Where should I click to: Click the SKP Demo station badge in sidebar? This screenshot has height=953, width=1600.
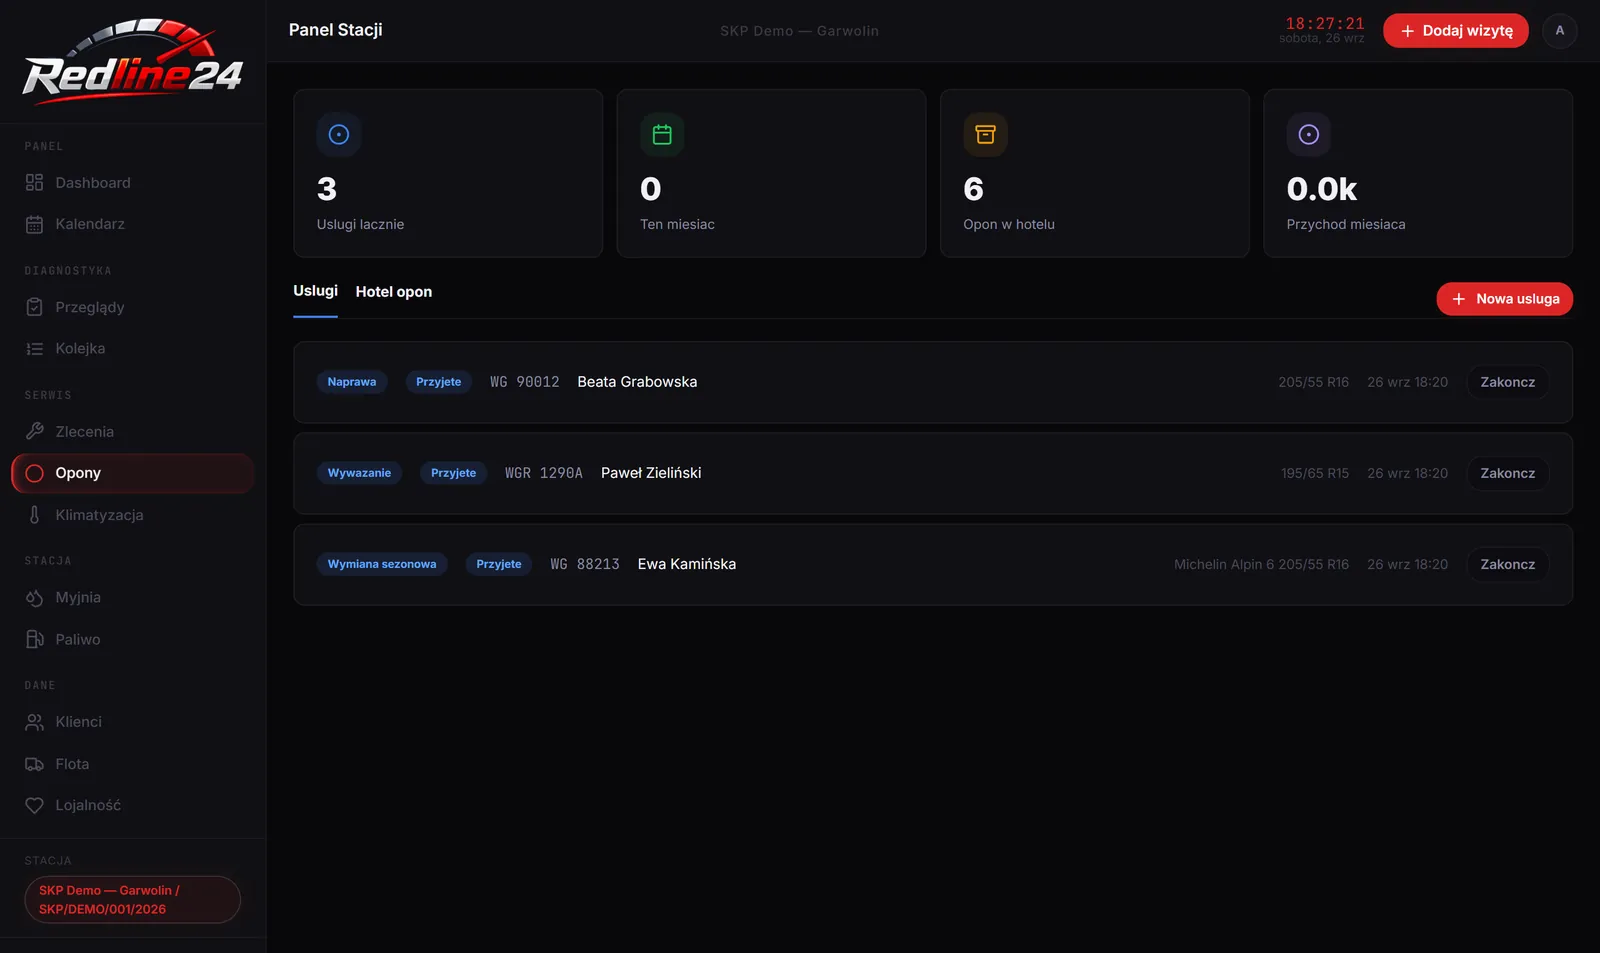coord(132,899)
